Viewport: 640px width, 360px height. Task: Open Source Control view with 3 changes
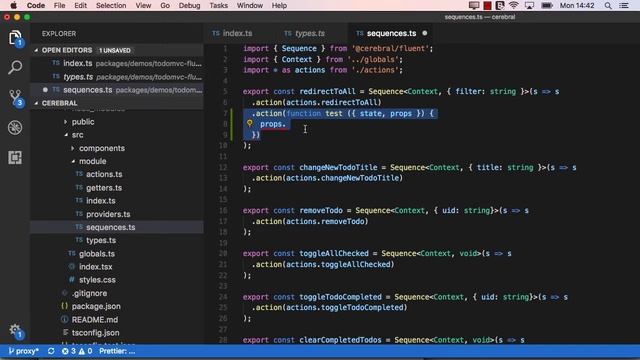(x=15, y=98)
